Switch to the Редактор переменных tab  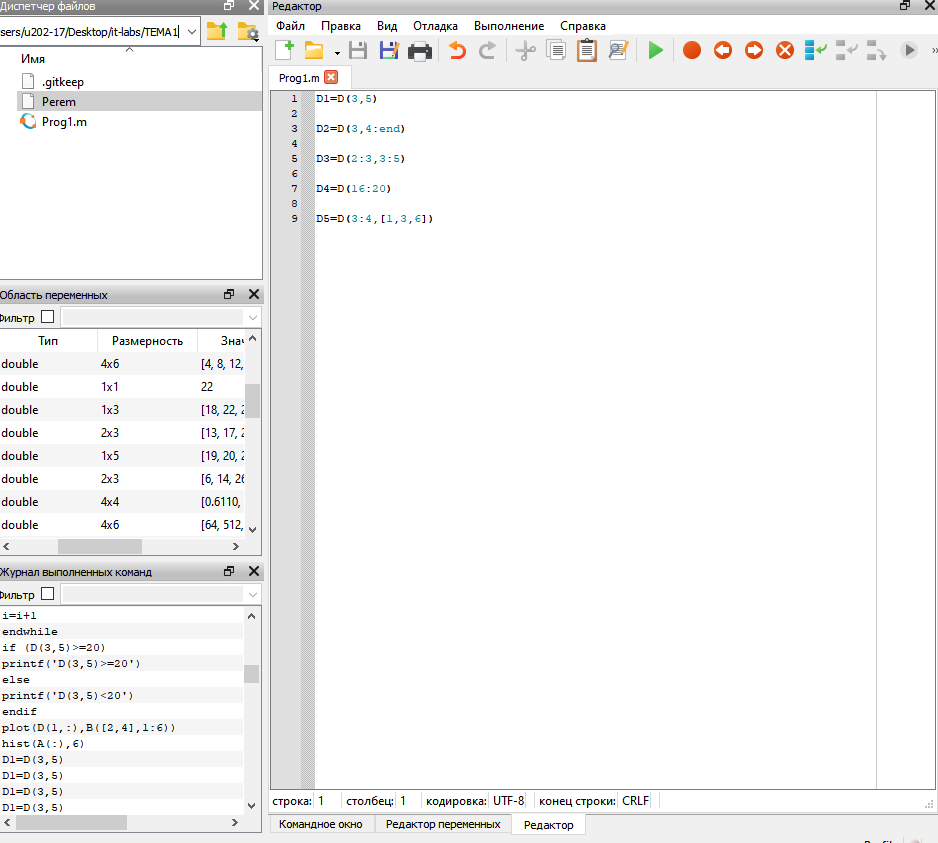443,824
